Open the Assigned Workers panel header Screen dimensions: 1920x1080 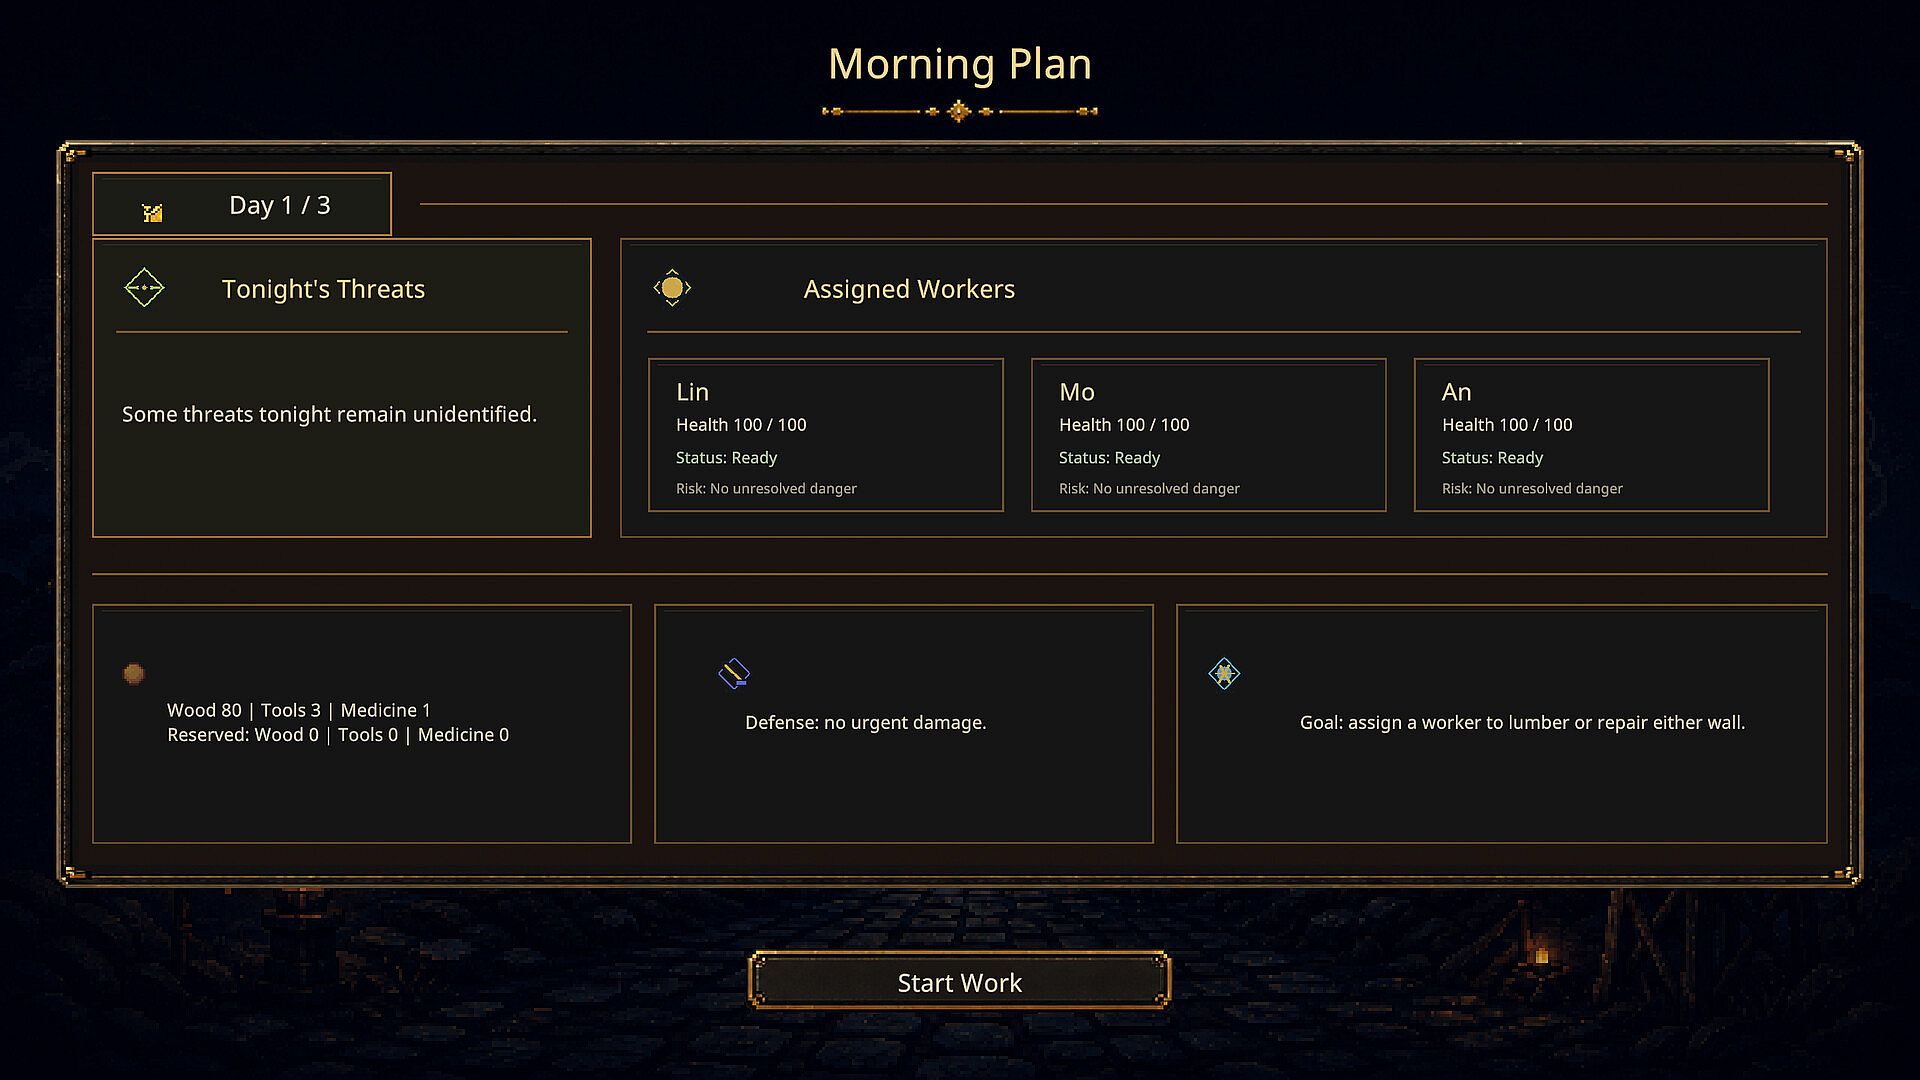pyautogui.click(x=909, y=289)
